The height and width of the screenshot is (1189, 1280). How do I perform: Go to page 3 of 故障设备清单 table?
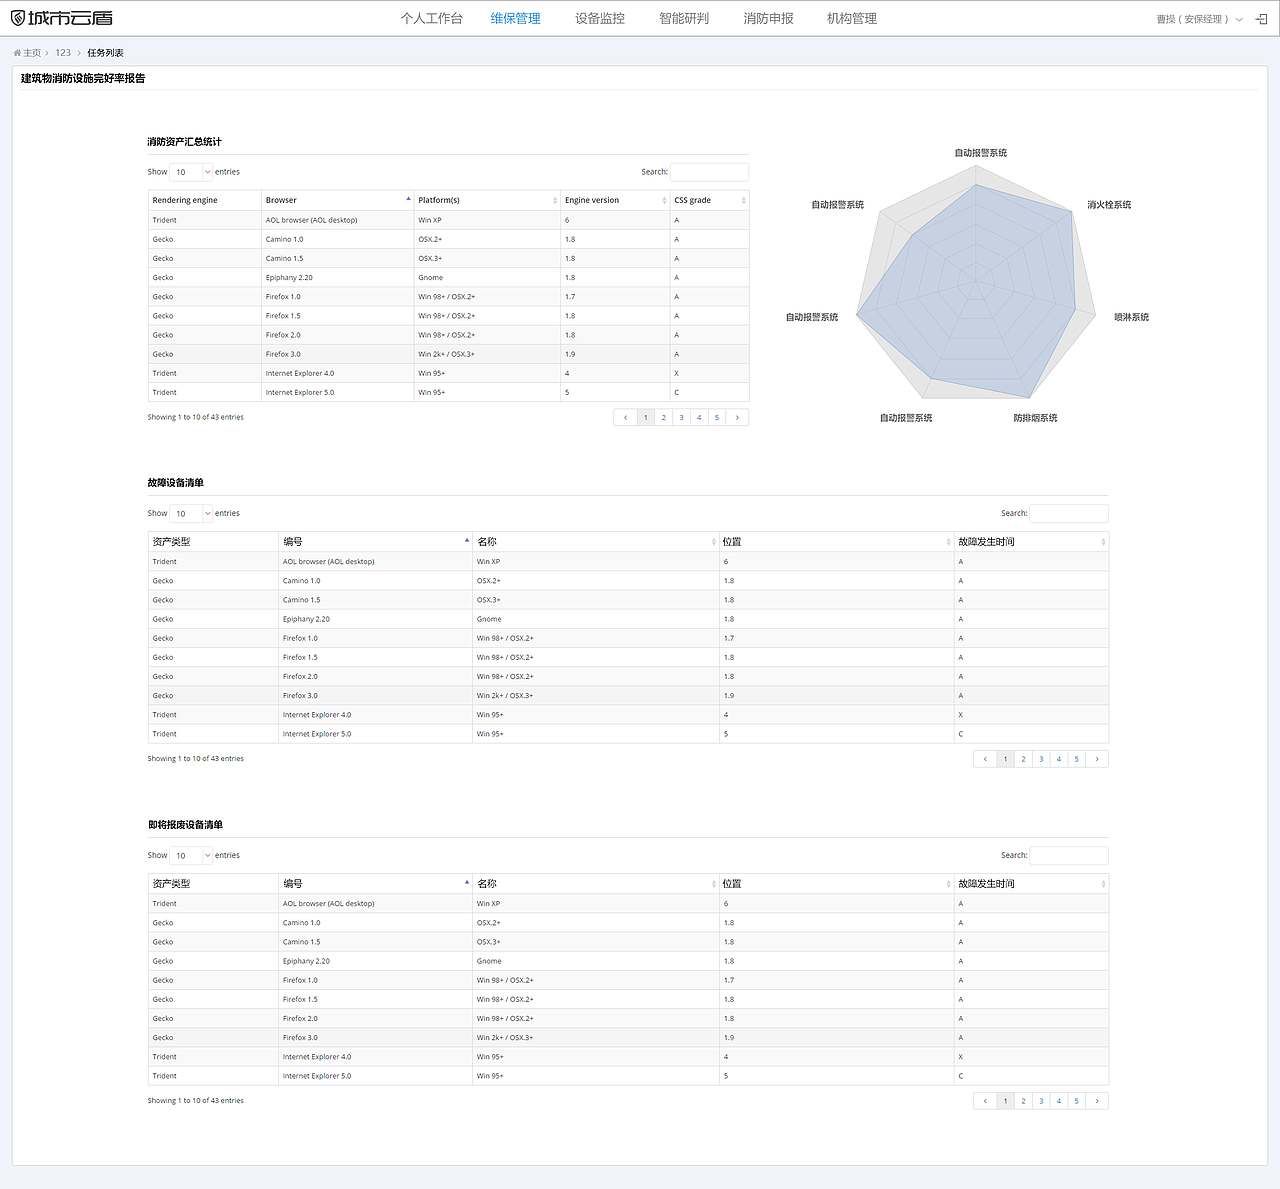[x=1041, y=759]
